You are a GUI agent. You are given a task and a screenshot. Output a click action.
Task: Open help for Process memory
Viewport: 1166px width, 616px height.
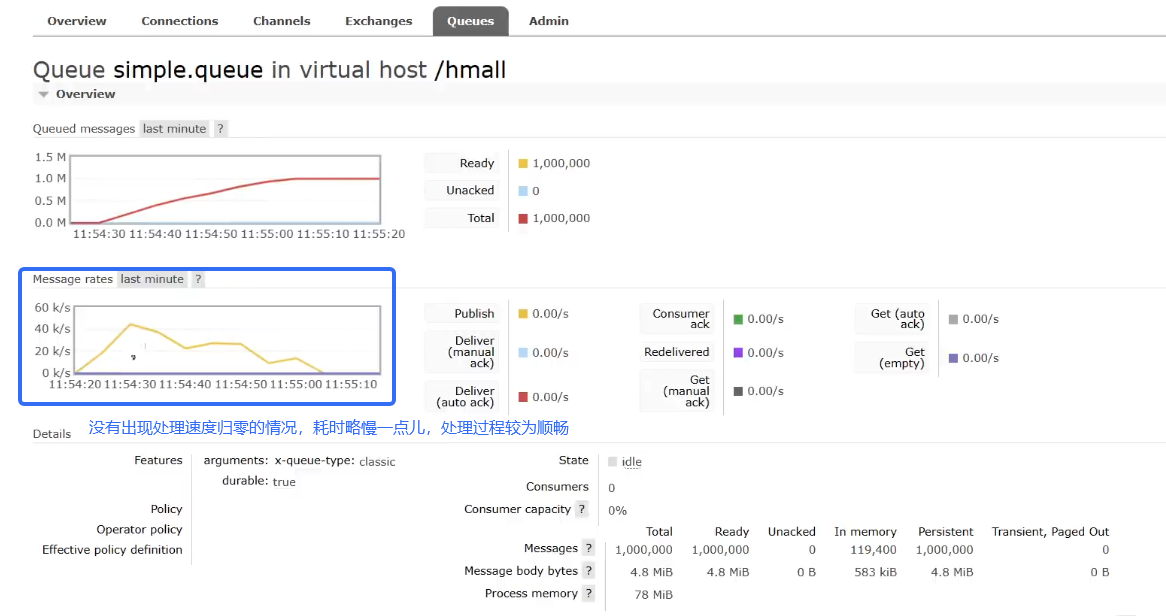(x=589, y=593)
